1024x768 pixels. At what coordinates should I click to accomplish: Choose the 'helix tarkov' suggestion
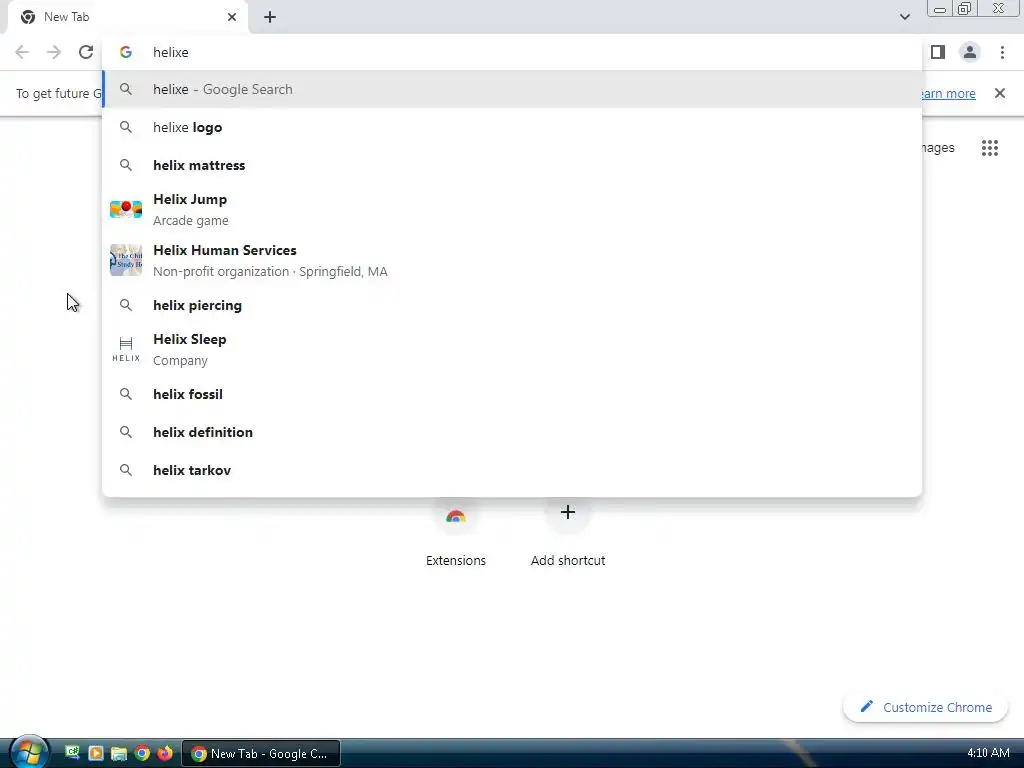pos(512,470)
